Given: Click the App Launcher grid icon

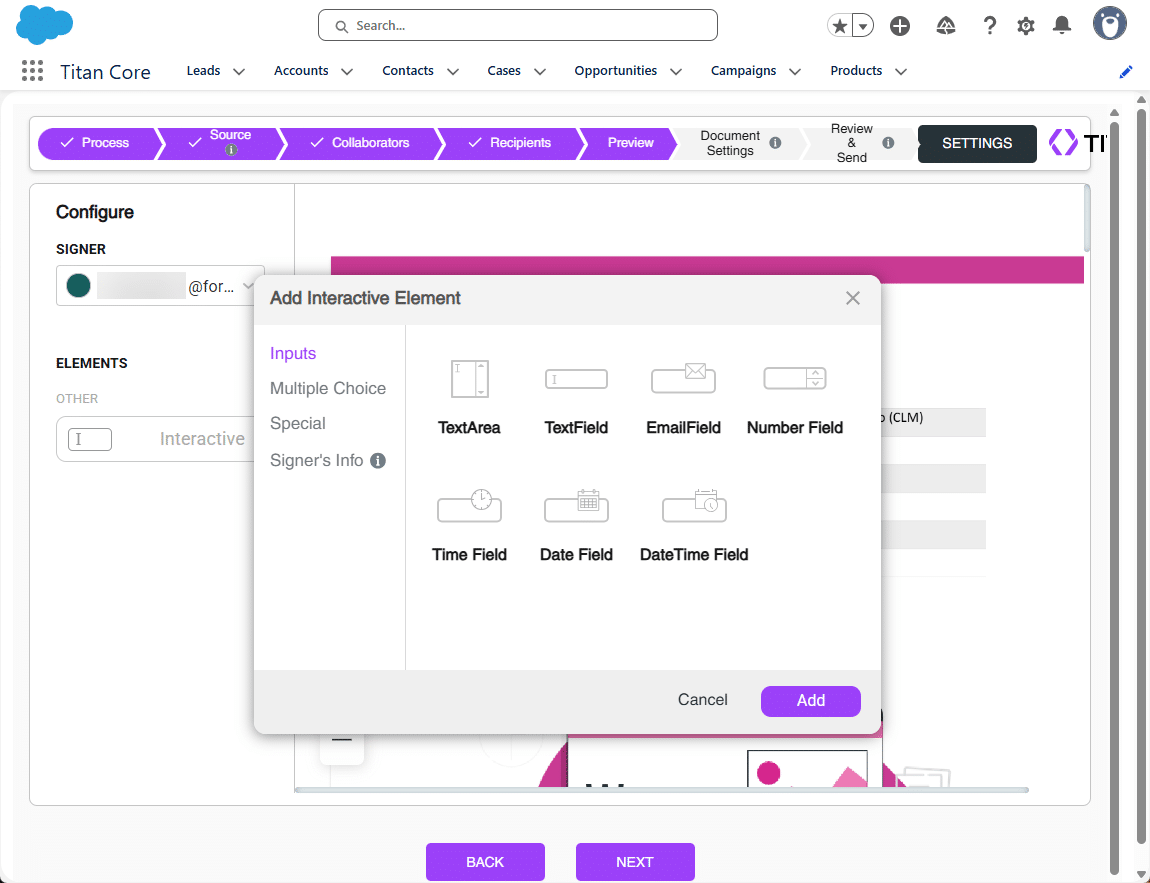Looking at the screenshot, I should click(x=32, y=71).
